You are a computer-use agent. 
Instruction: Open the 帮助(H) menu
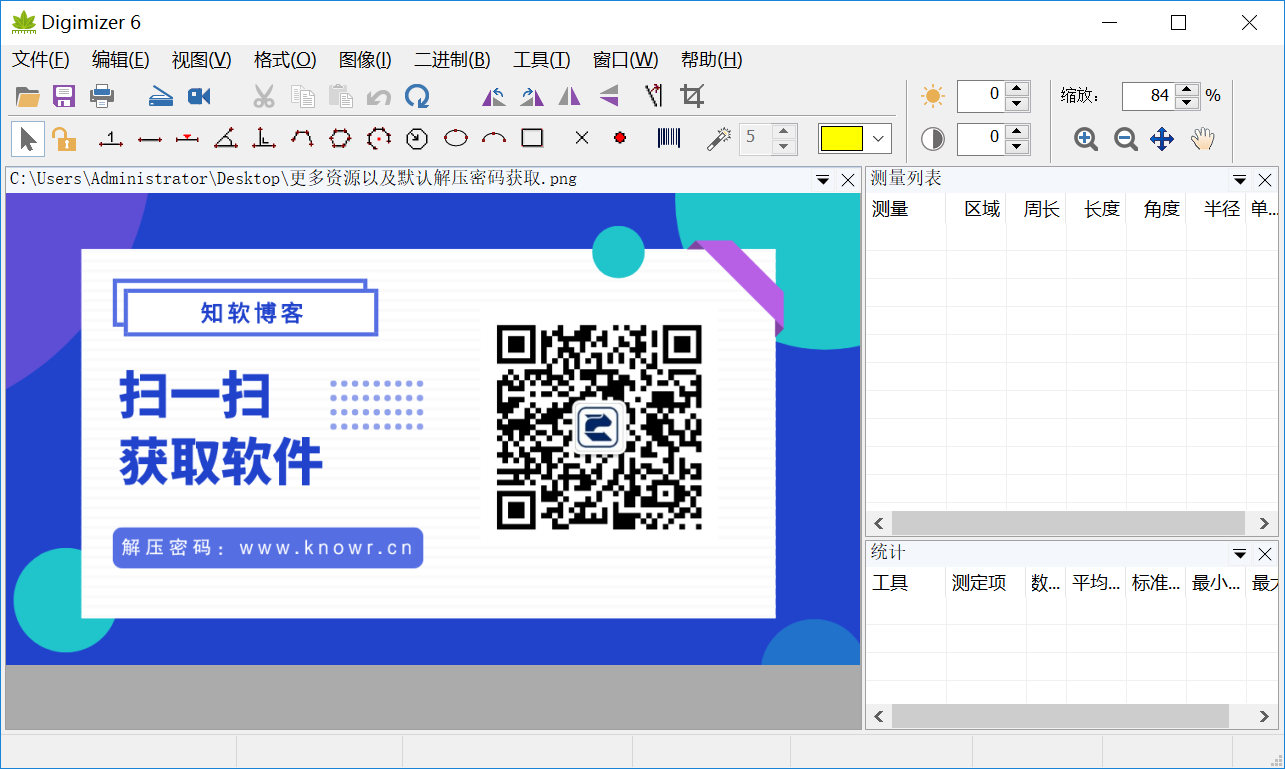712,60
